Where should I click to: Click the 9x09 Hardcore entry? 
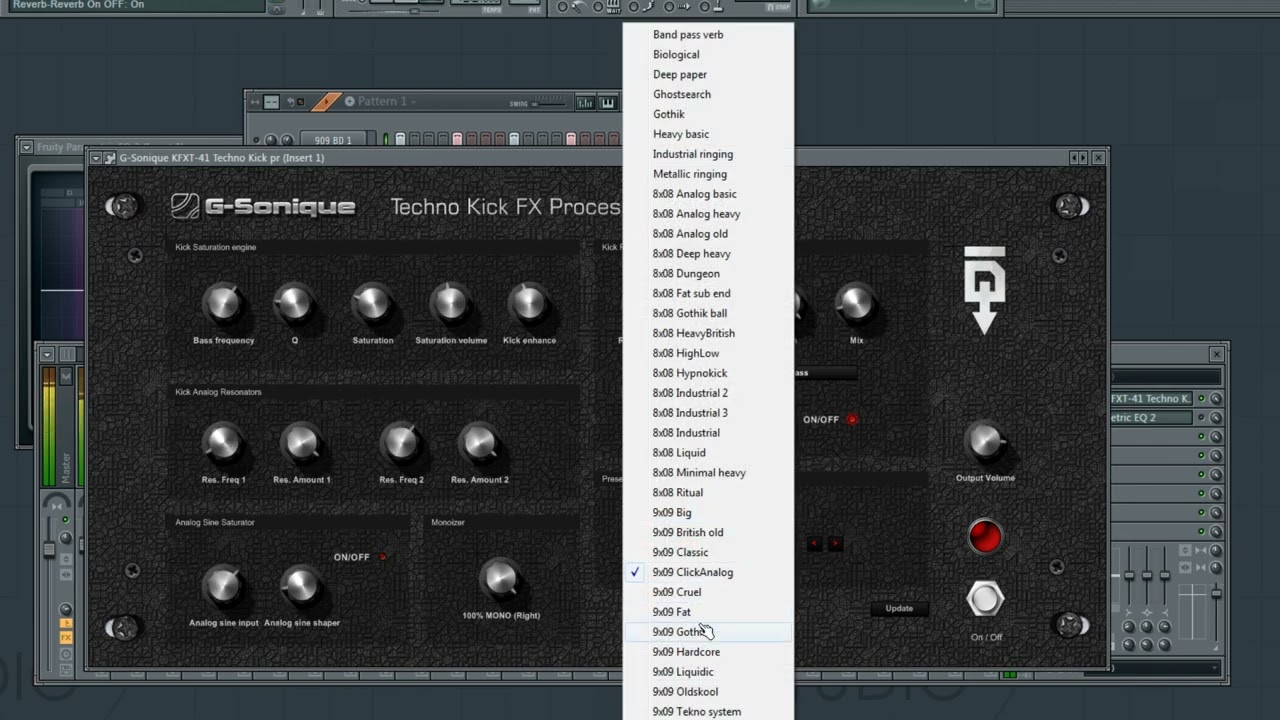tap(708, 652)
